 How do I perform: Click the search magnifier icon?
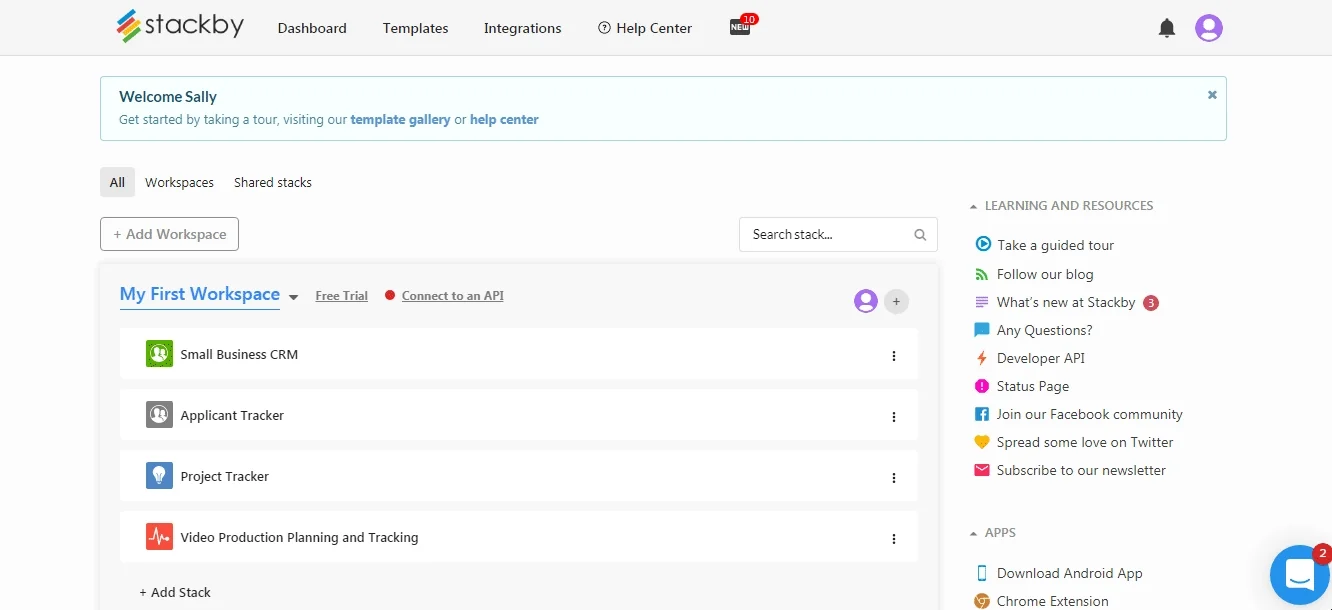click(x=920, y=235)
